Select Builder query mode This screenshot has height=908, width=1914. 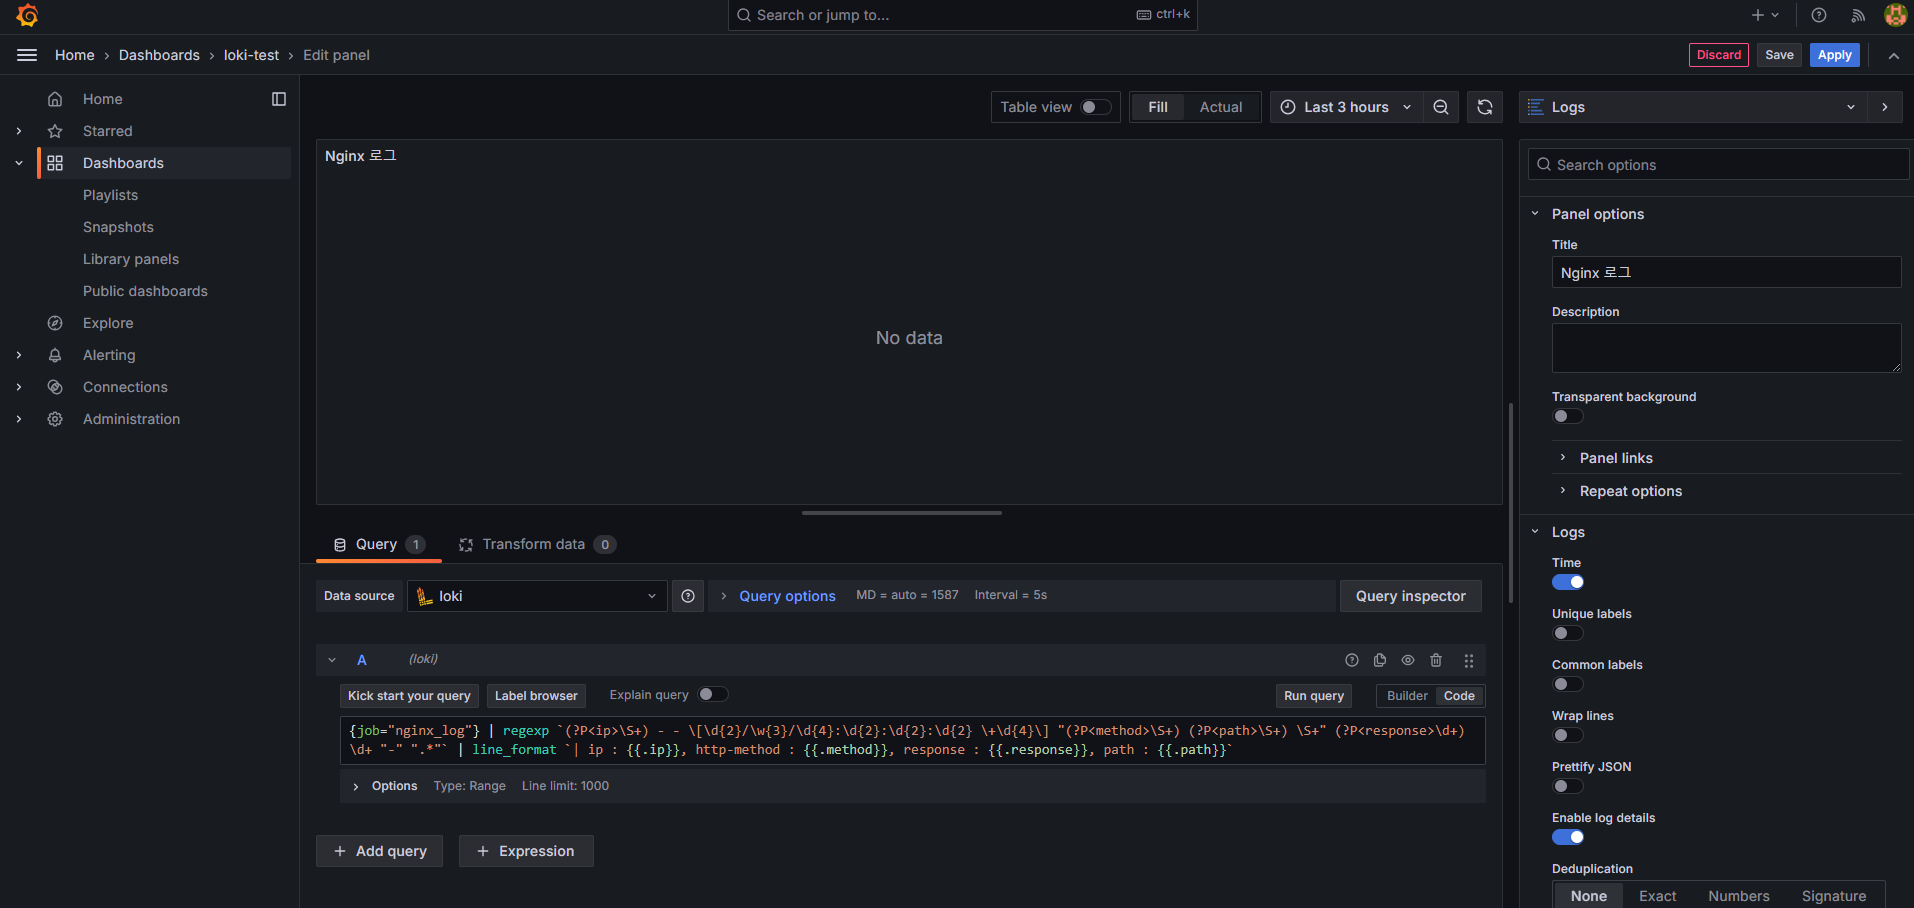(1407, 696)
